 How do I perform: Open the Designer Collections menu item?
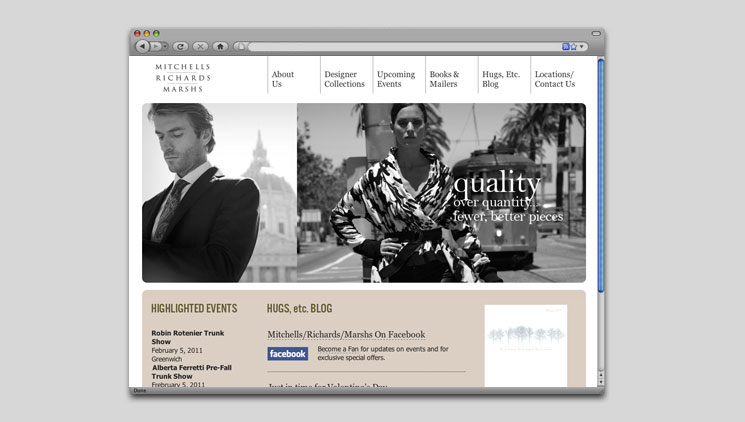[344, 79]
